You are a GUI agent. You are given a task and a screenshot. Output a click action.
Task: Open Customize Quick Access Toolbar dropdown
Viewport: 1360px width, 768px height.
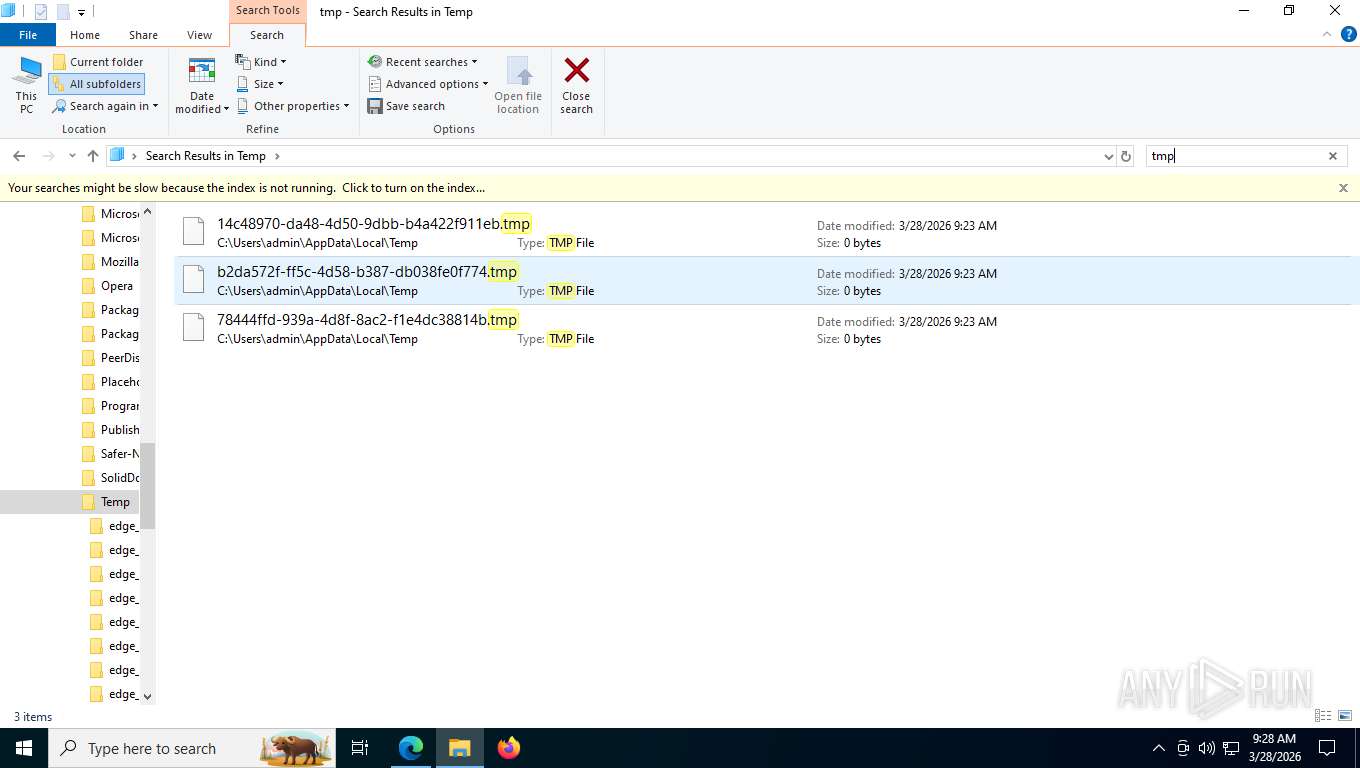coord(82,12)
